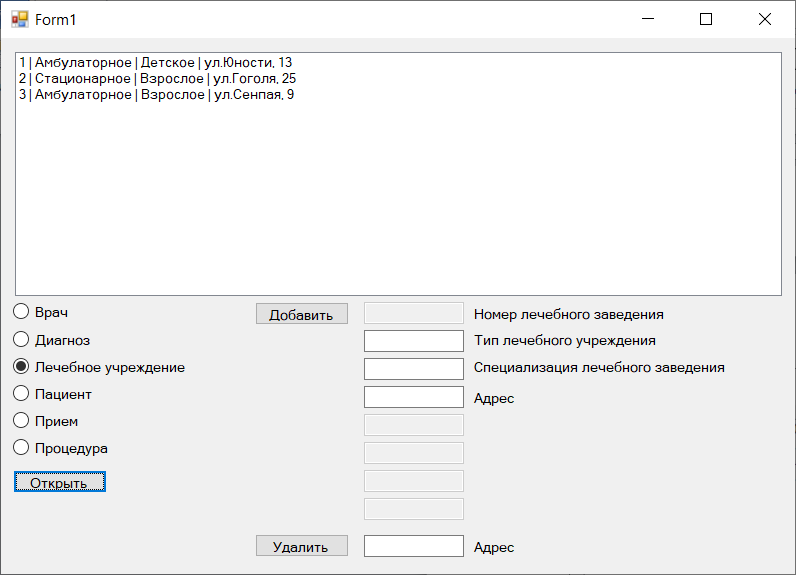The height and width of the screenshot is (575, 796).
Task: Click the Номер лечебного заведения label
Action: coord(569,315)
